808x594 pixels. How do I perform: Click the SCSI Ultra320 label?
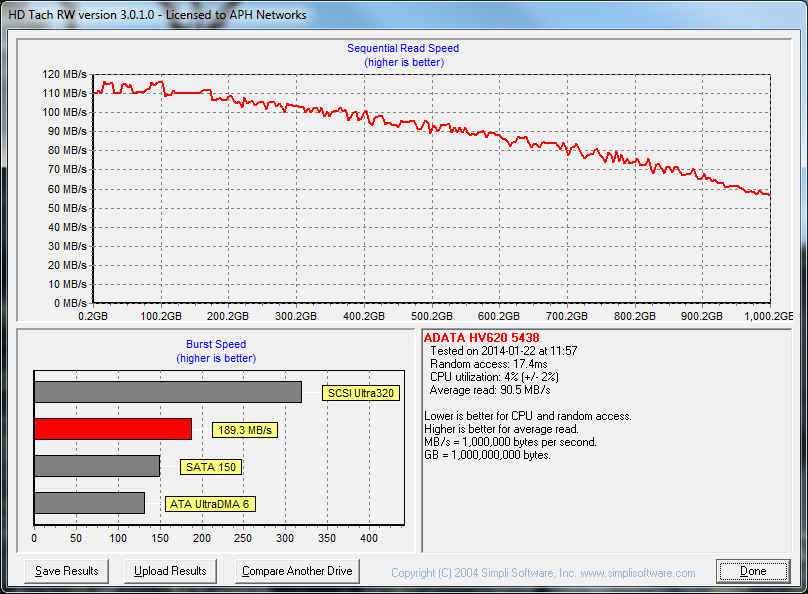pyautogui.click(x=360, y=393)
